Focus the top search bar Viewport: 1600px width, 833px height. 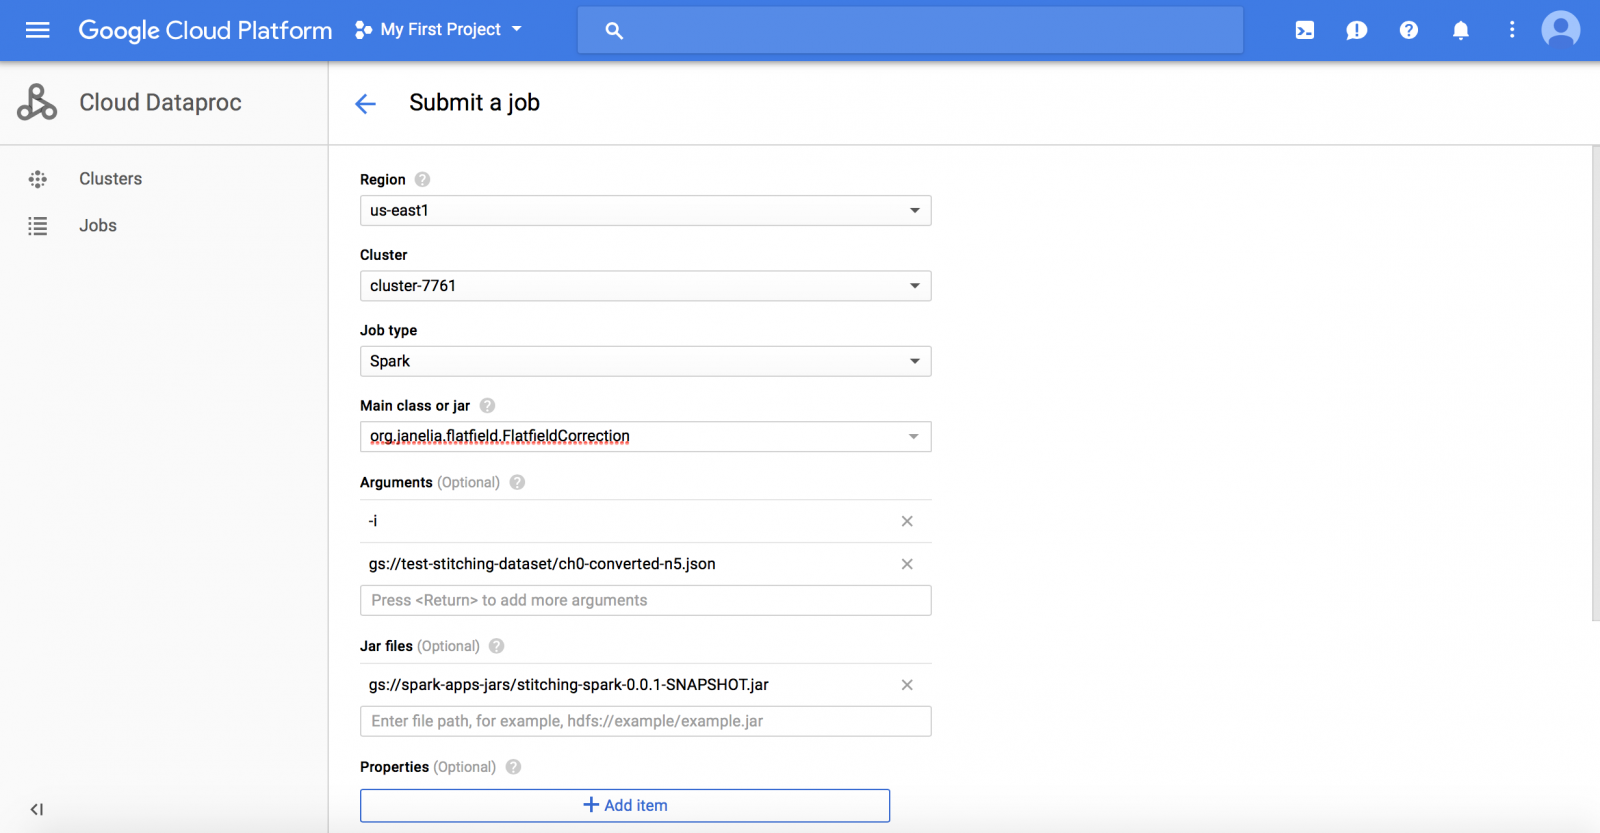910,30
